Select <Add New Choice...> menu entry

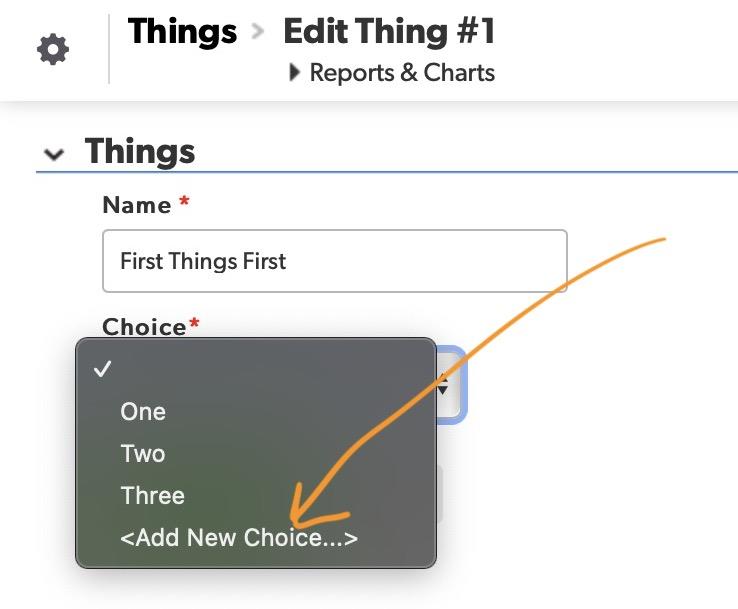click(239, 538)
